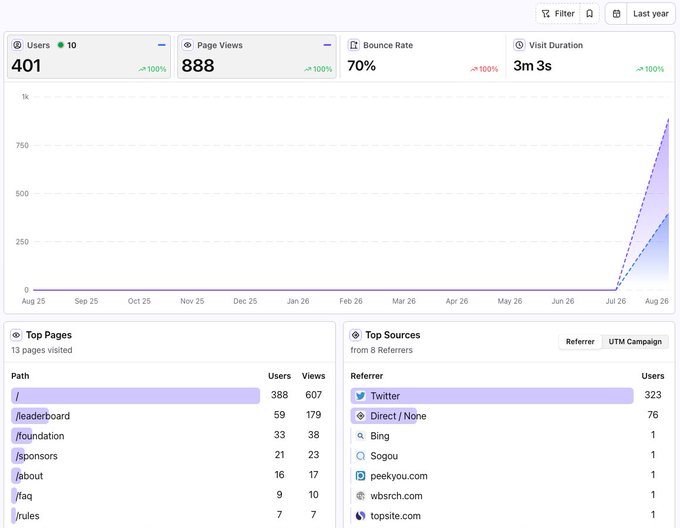This screenshot has height=528, width=680.
Task: Click the bookmark saved-filters icon
Action: pos(589,14)
